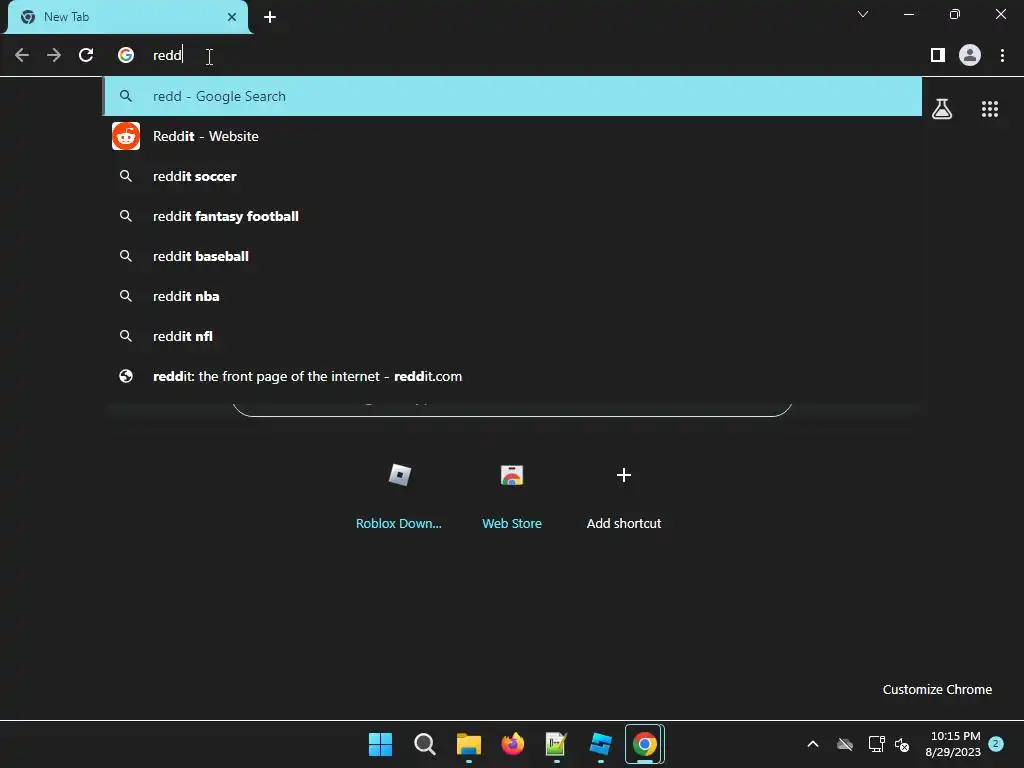Screen dimensions: 1024x768
Task: Open the Roblox Download shortcut
Action: tap(399, 493)
